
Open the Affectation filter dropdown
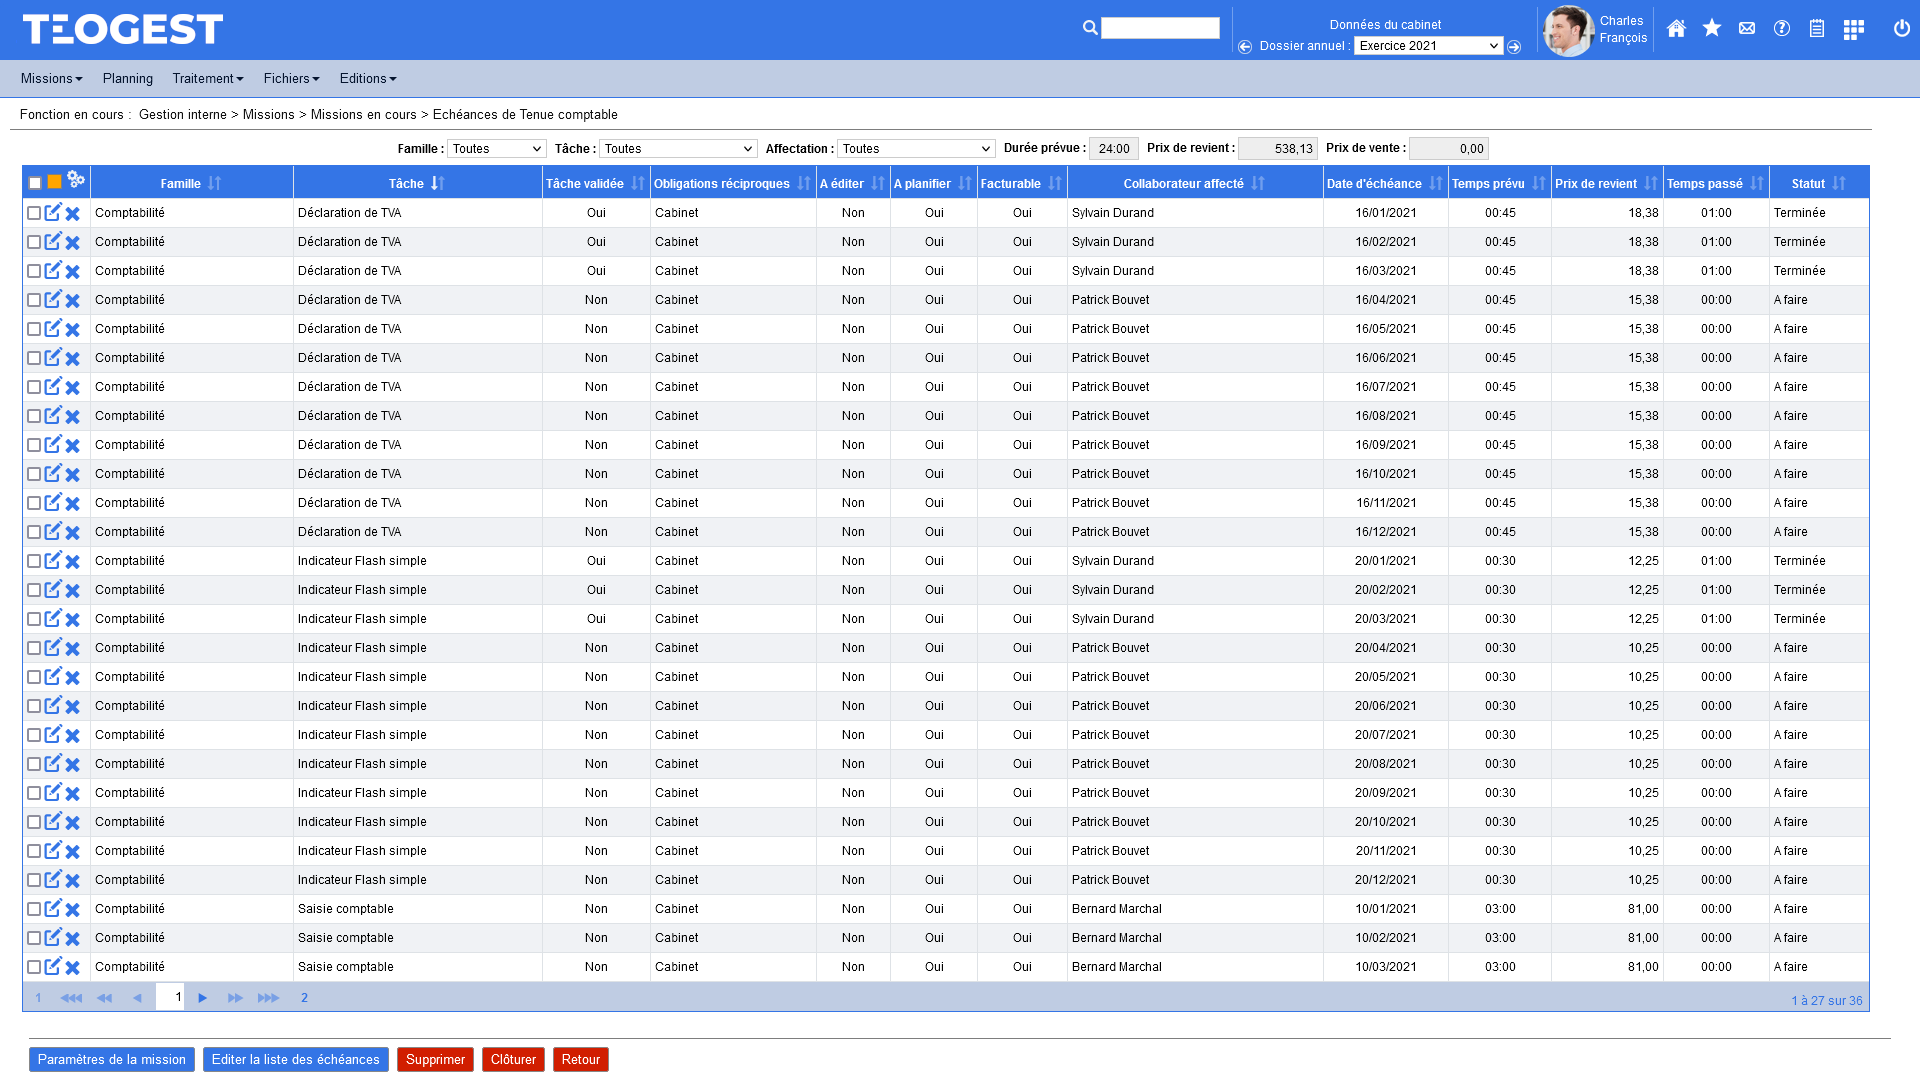coord(915,149)
